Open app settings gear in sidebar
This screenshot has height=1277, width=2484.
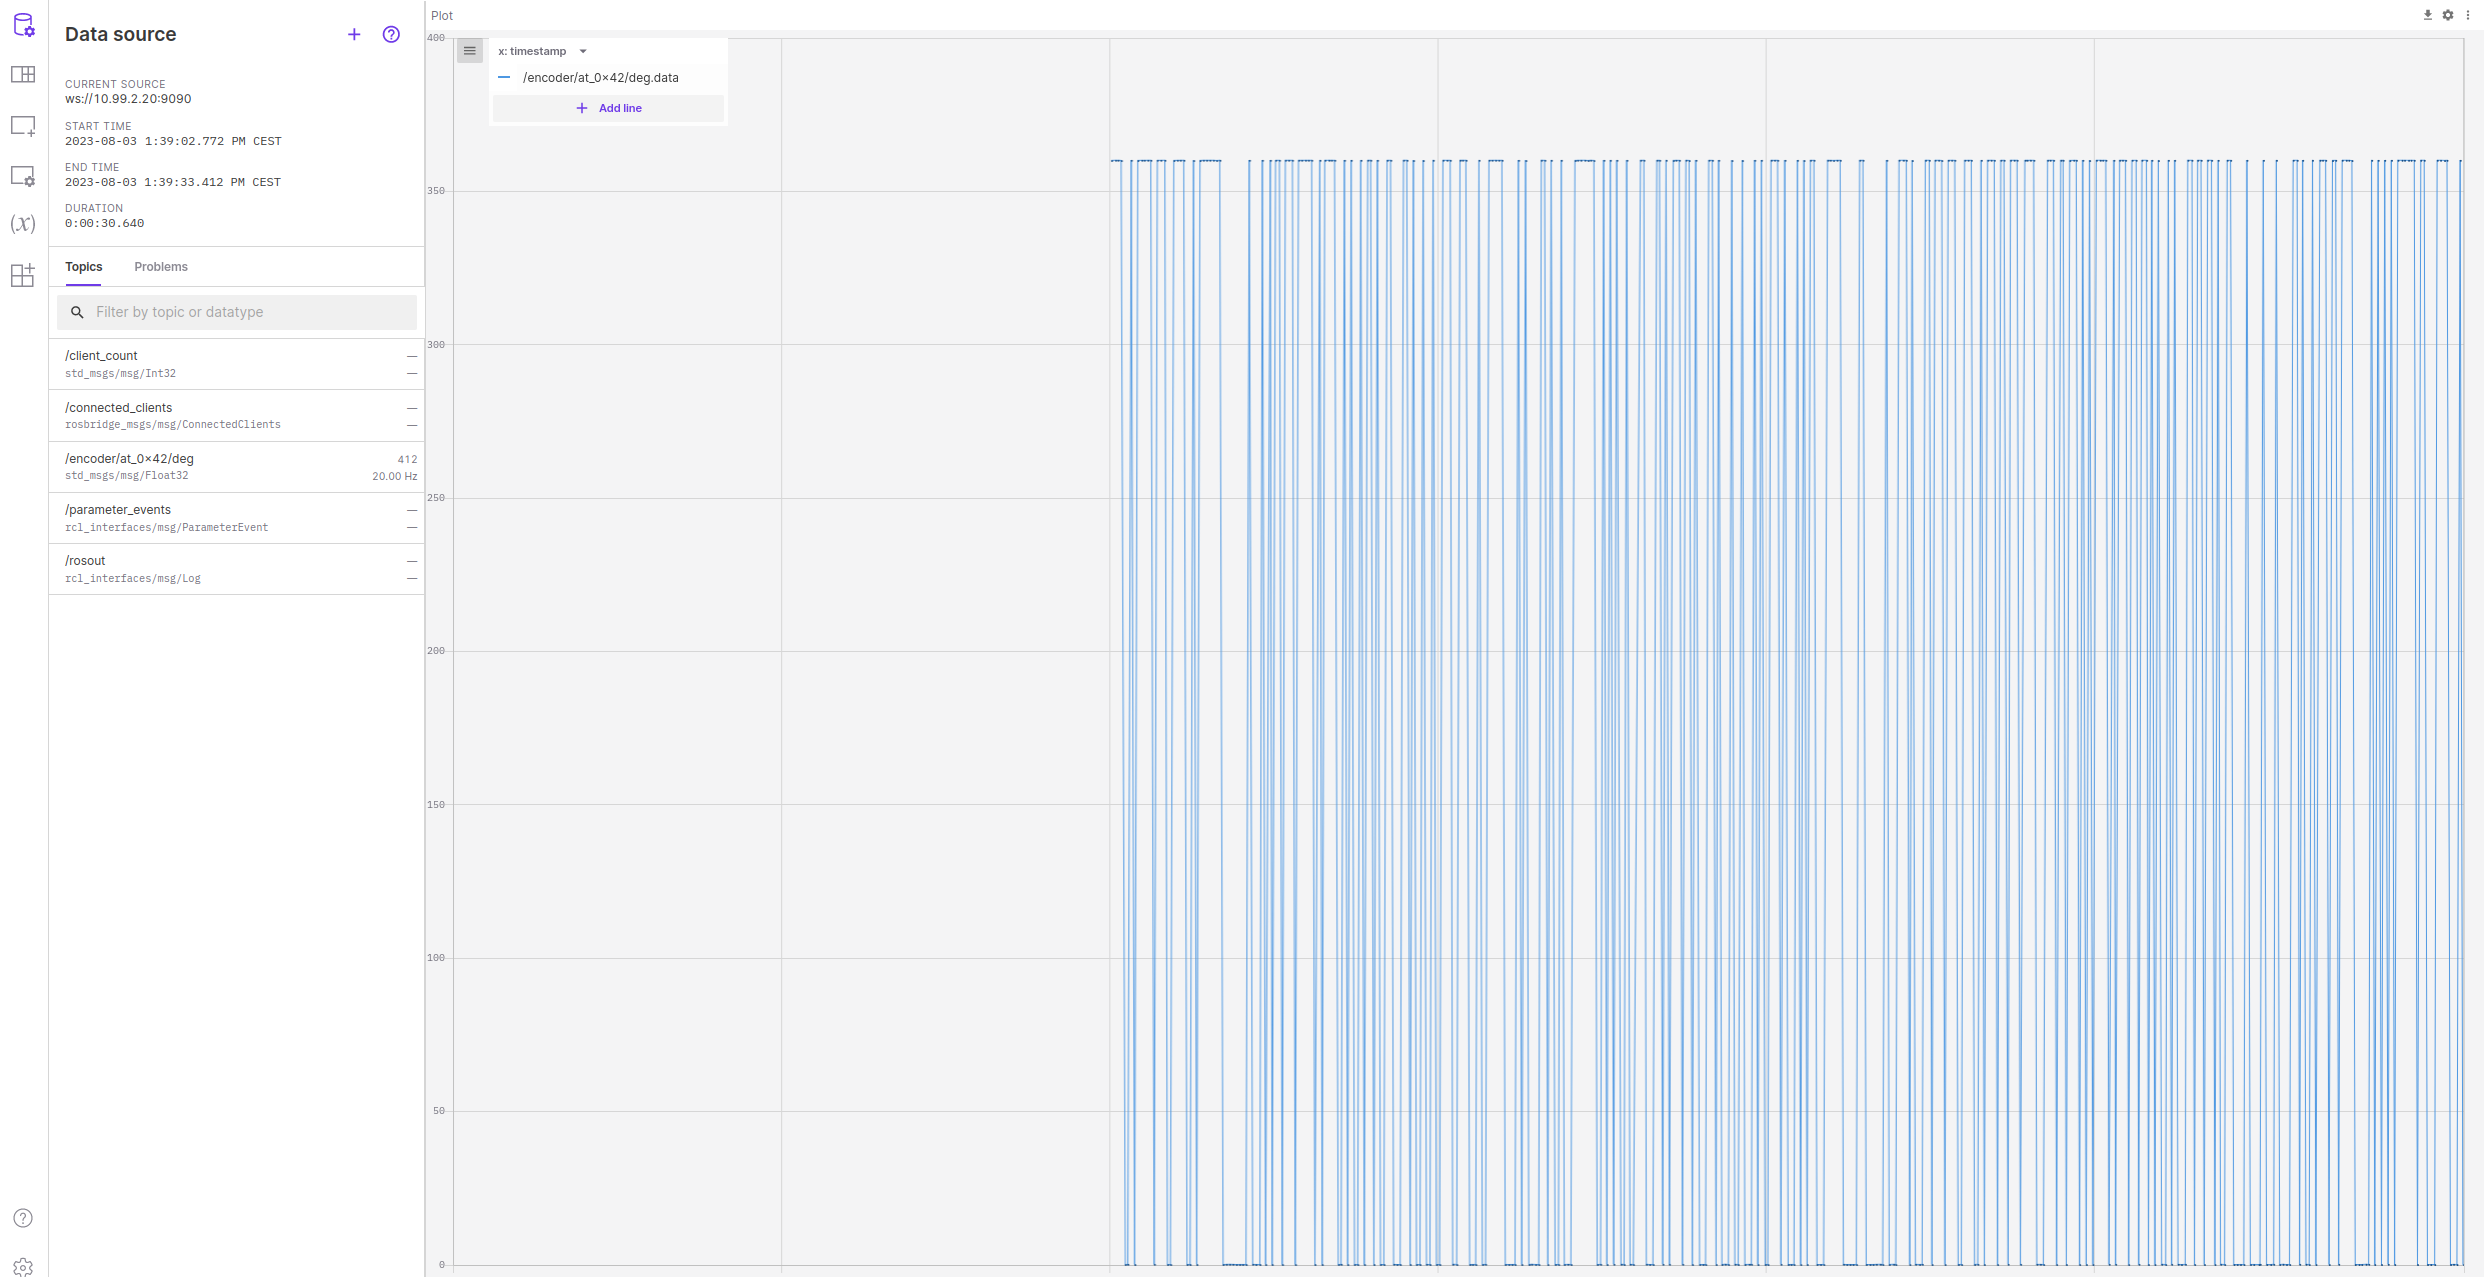(23, 1266)
